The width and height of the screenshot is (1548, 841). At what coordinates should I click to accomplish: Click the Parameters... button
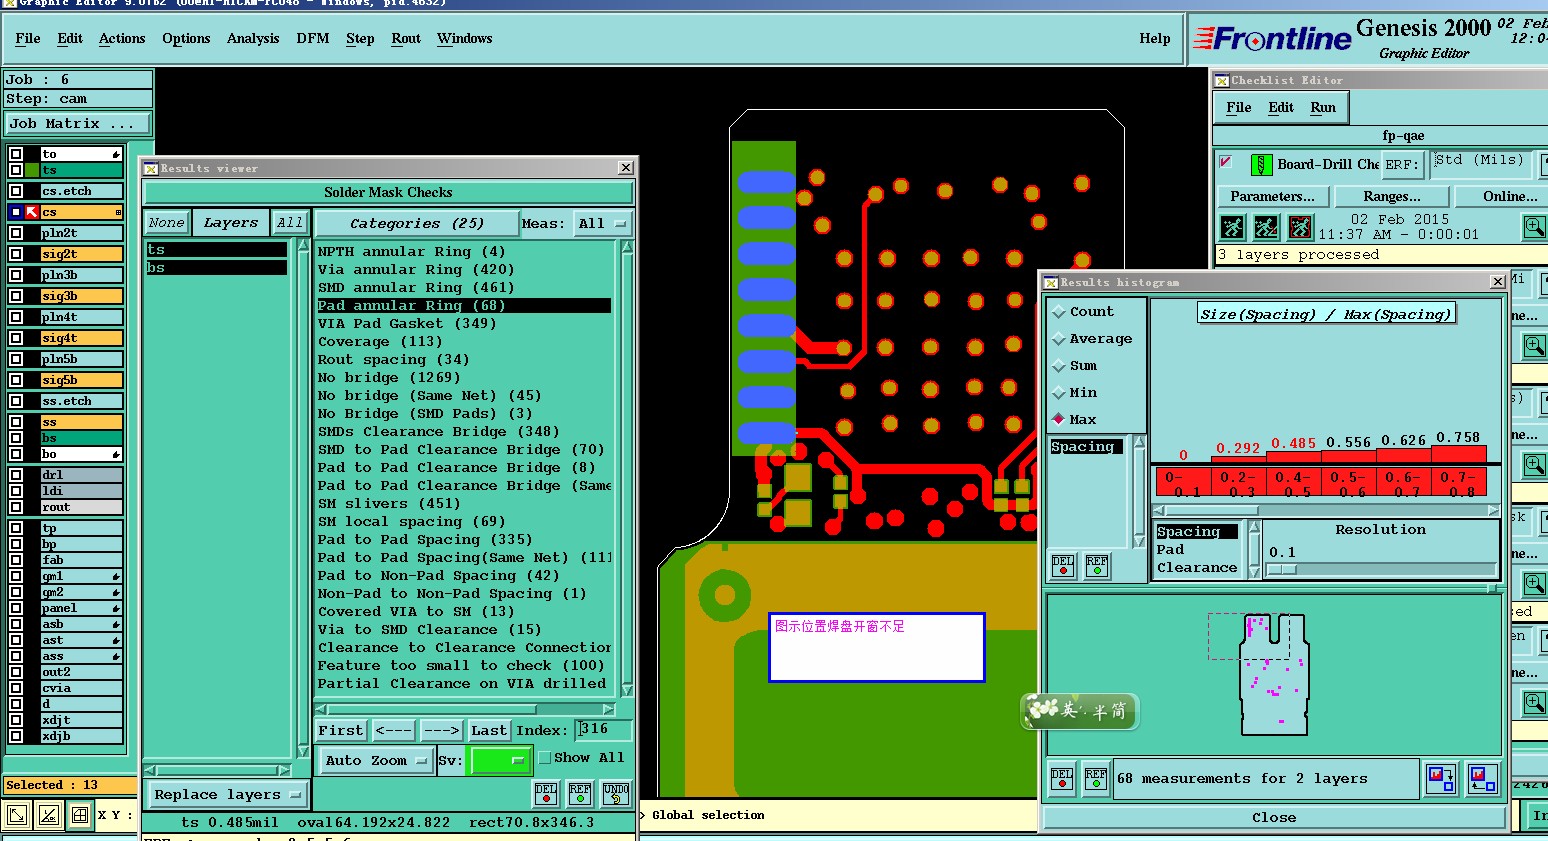coord(1272,196)
